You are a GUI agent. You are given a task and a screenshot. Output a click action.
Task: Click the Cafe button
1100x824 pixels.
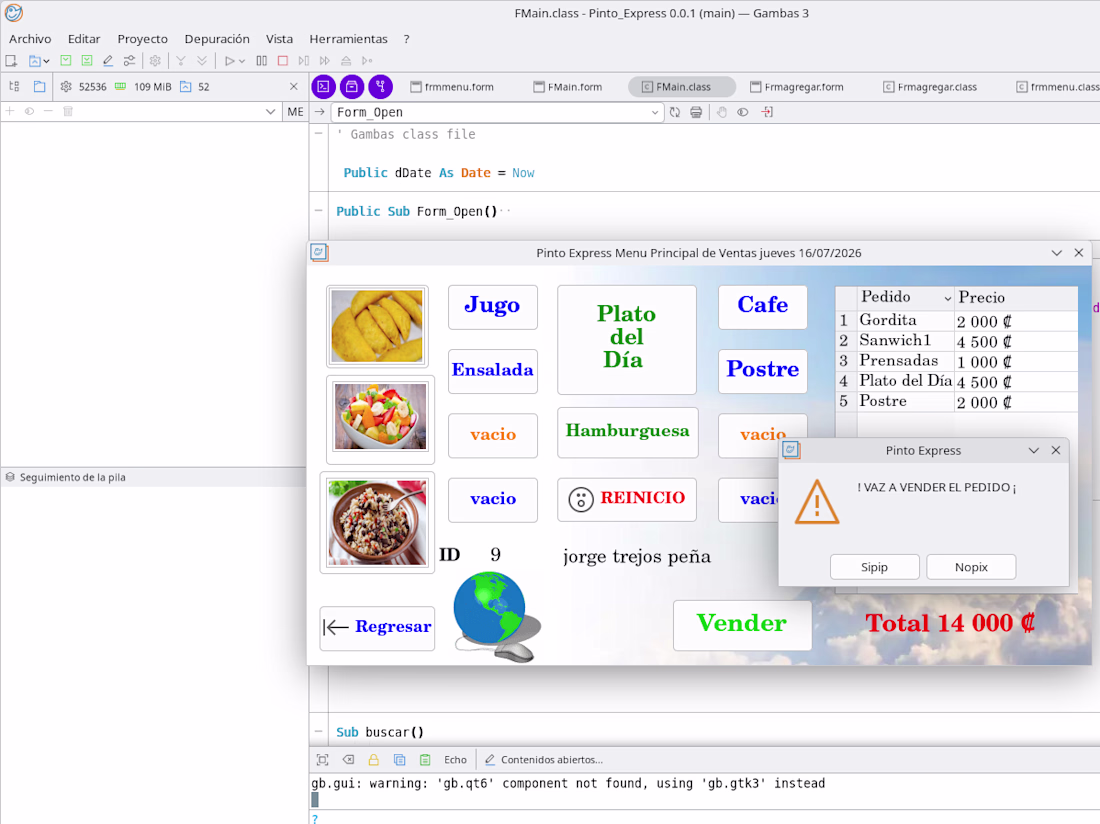tap(763, 306)
